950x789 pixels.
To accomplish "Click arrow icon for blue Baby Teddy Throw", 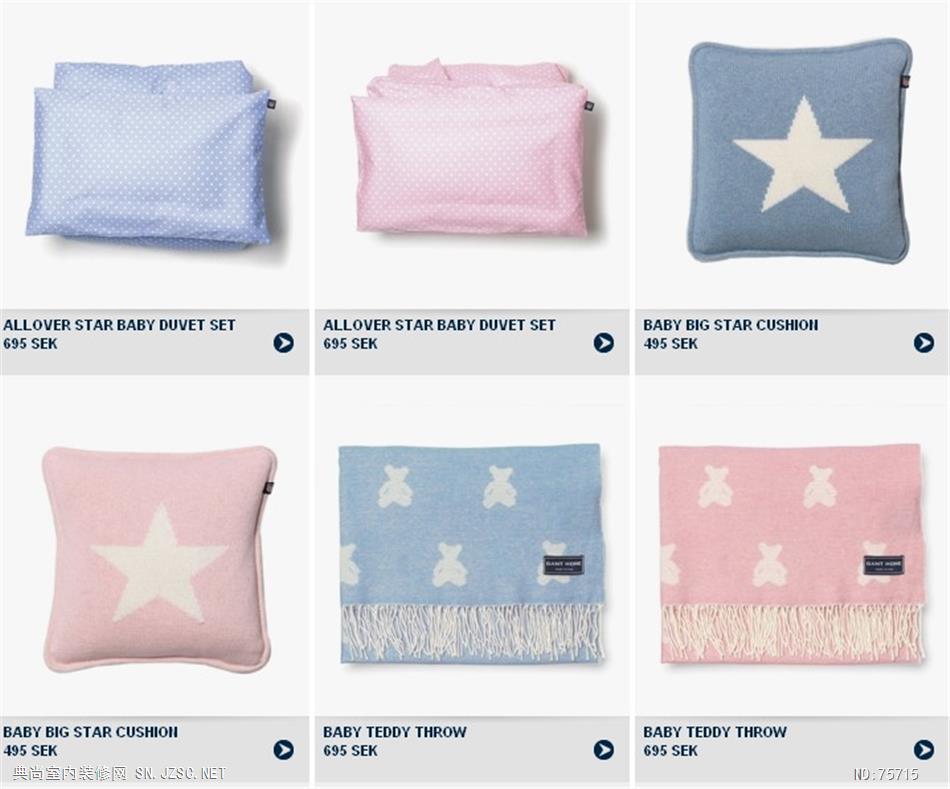I will point(603,750).
